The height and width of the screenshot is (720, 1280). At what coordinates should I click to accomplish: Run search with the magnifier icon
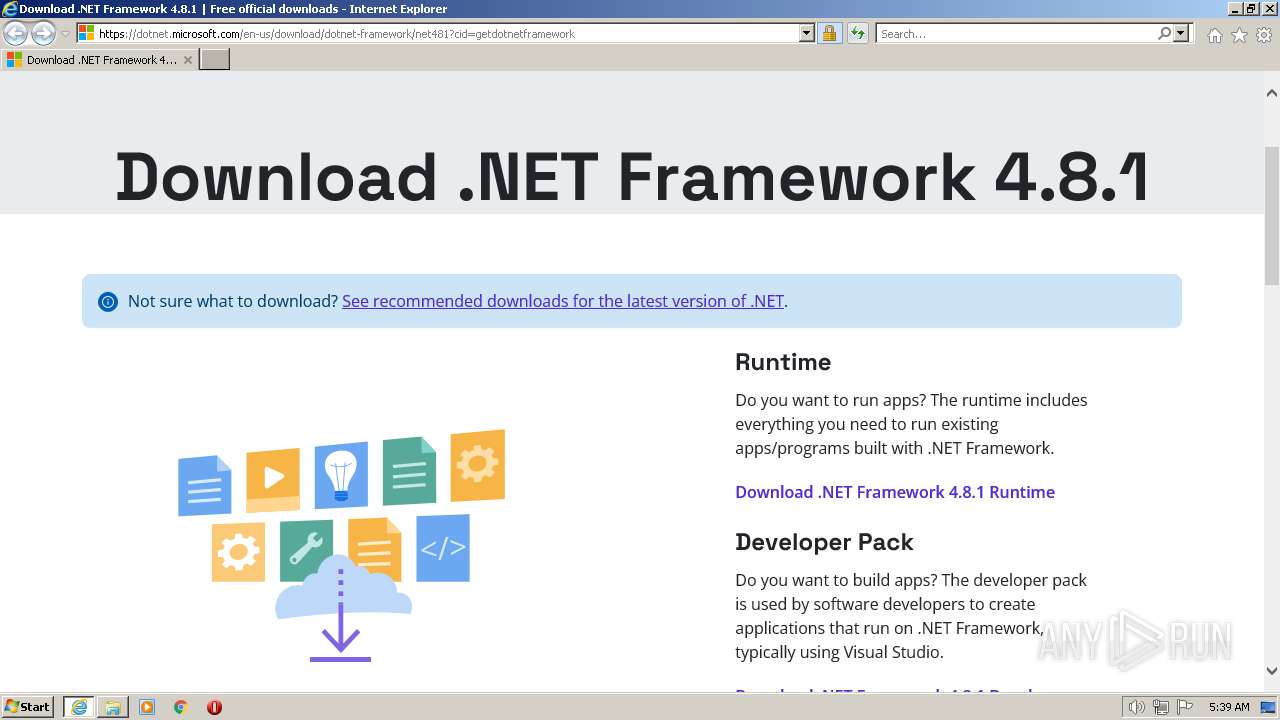point(1164,34)
